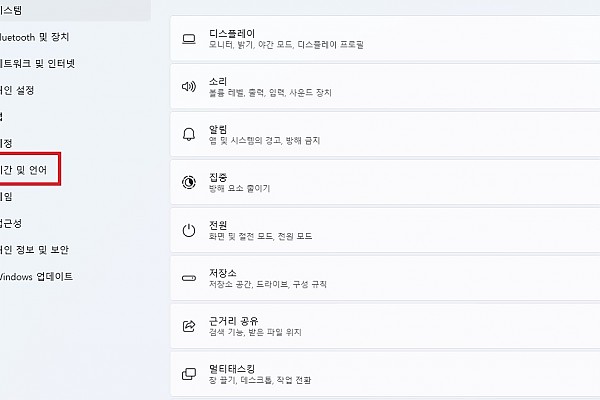The width and height of the screenshot is (600, 400).
Task: Select 접근성 in the sidebar
Action: pos(11,223)
